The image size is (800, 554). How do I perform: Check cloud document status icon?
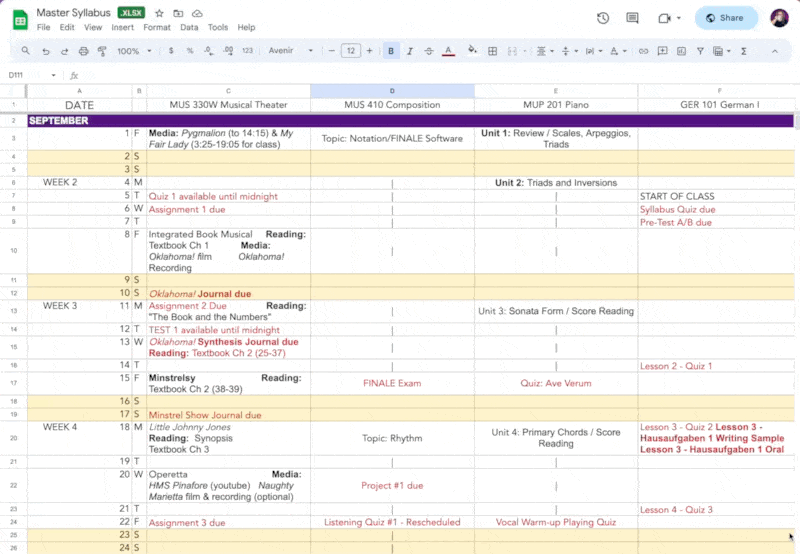[x=197, y=13]
